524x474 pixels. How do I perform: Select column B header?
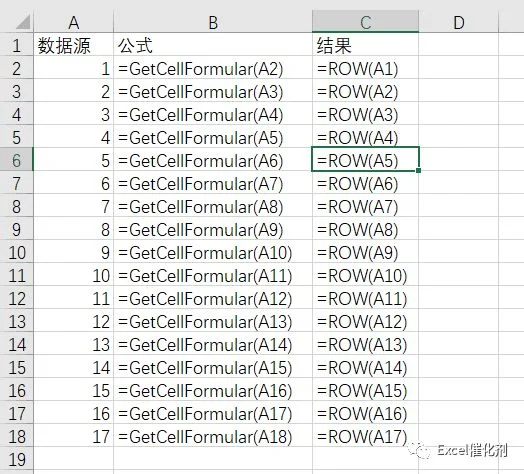tap(213, 22)
